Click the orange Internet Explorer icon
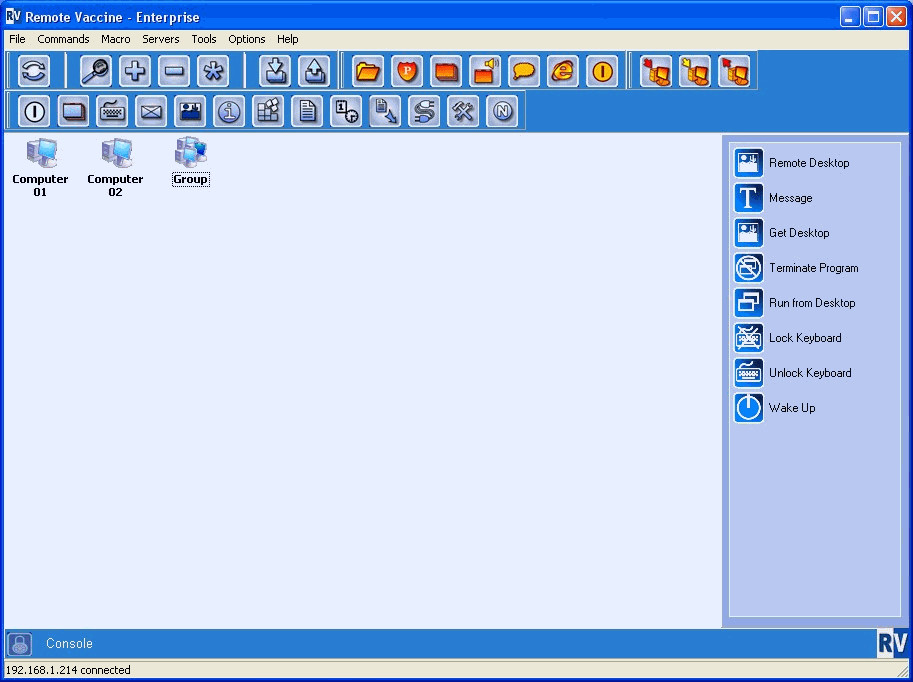The height and width of the screenshot is (682, 913). 563,71
